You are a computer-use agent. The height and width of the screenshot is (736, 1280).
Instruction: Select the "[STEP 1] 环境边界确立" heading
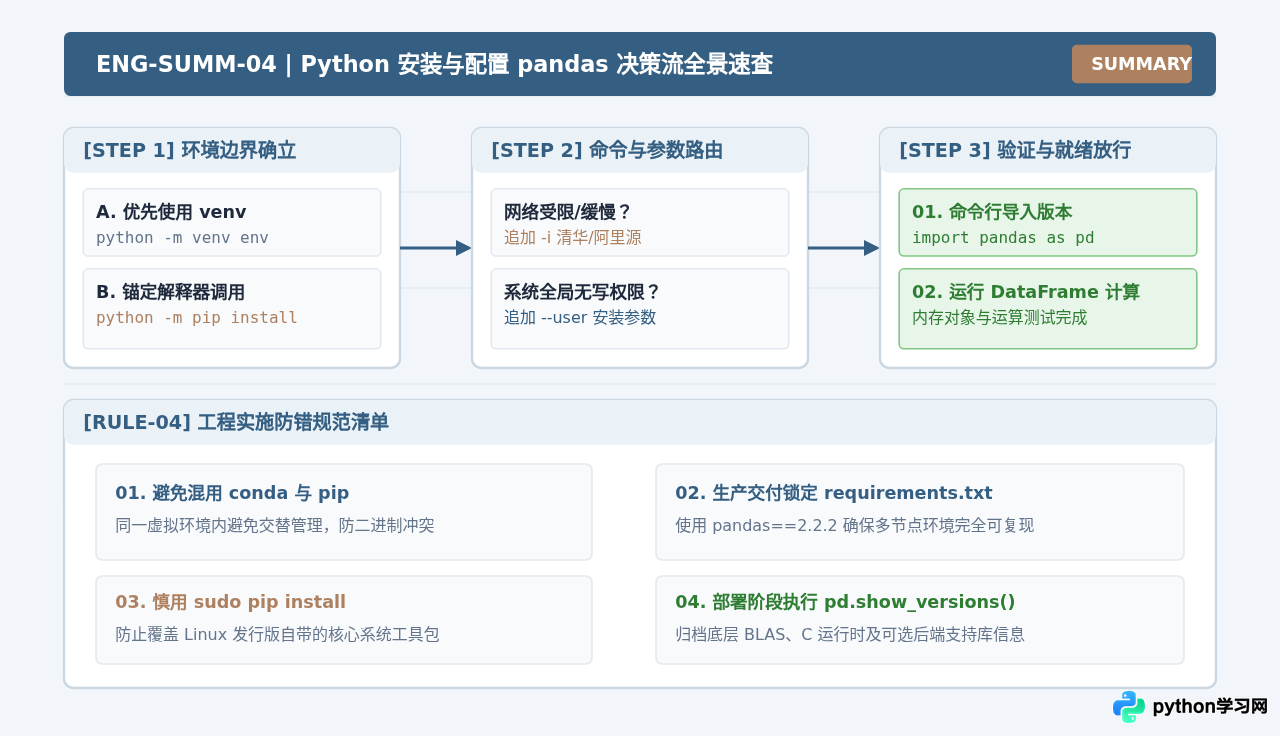click(190, 150)
